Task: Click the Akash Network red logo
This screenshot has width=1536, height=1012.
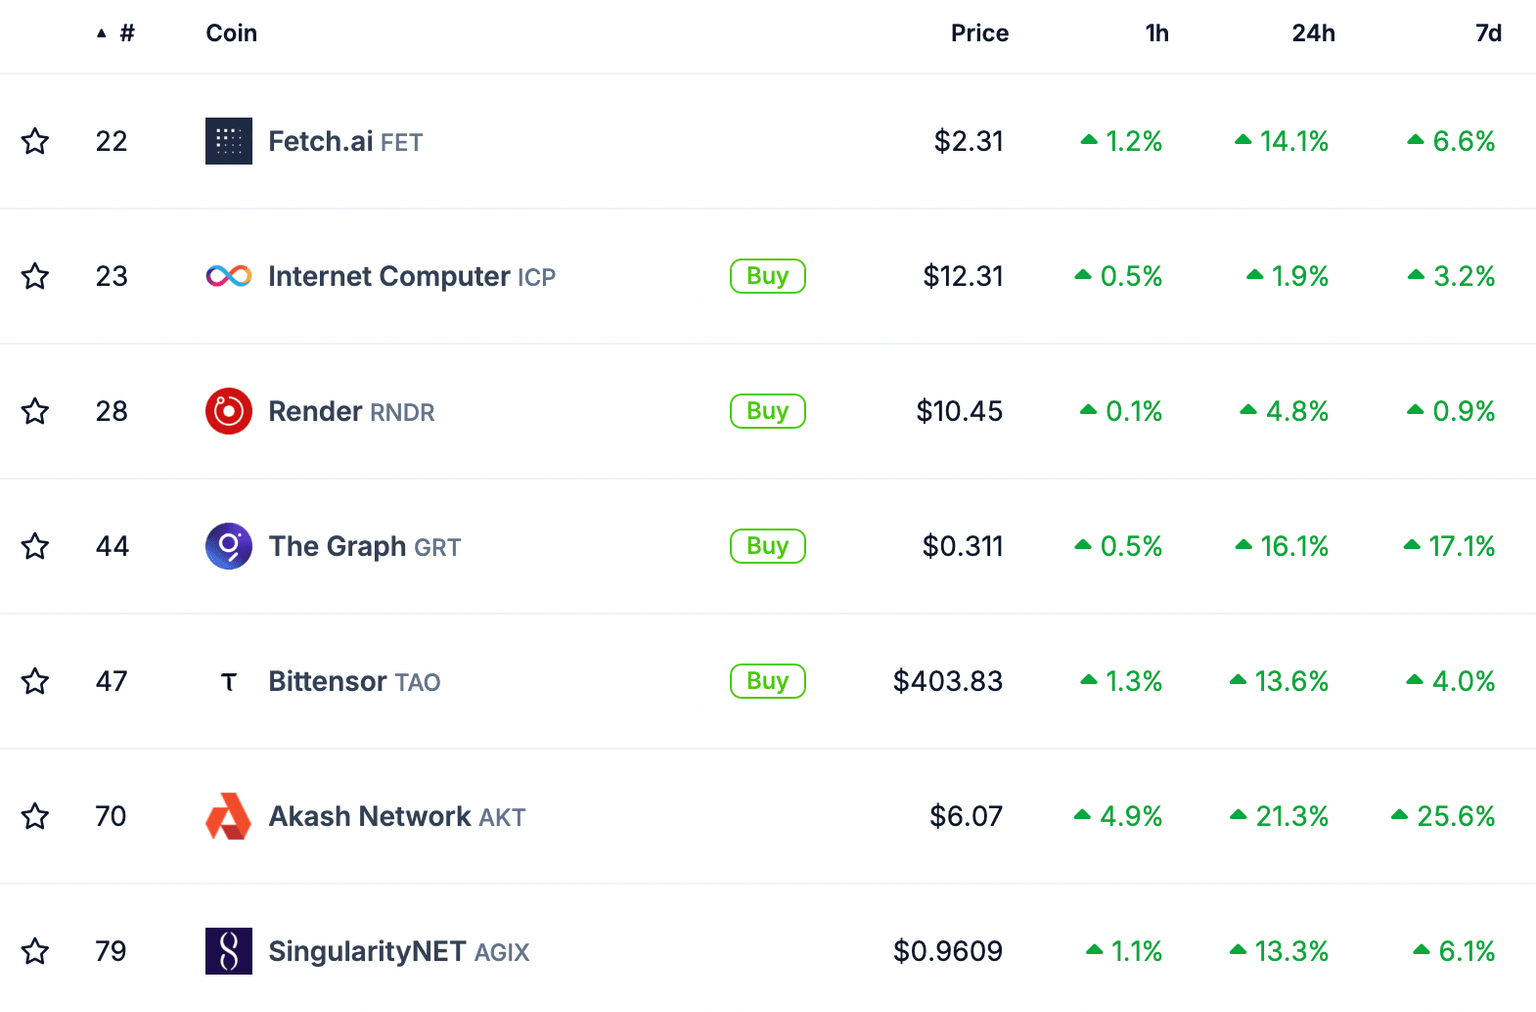Action: pos(228,816)
